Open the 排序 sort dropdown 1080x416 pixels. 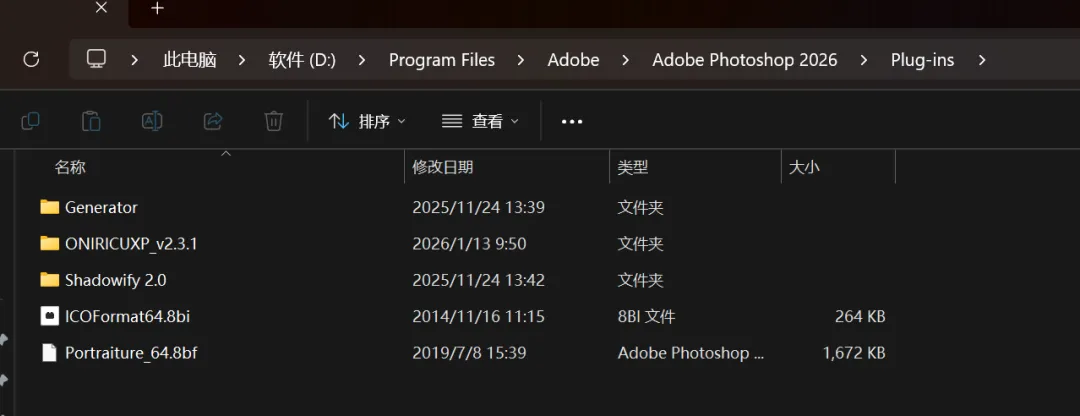click(367, 122)
